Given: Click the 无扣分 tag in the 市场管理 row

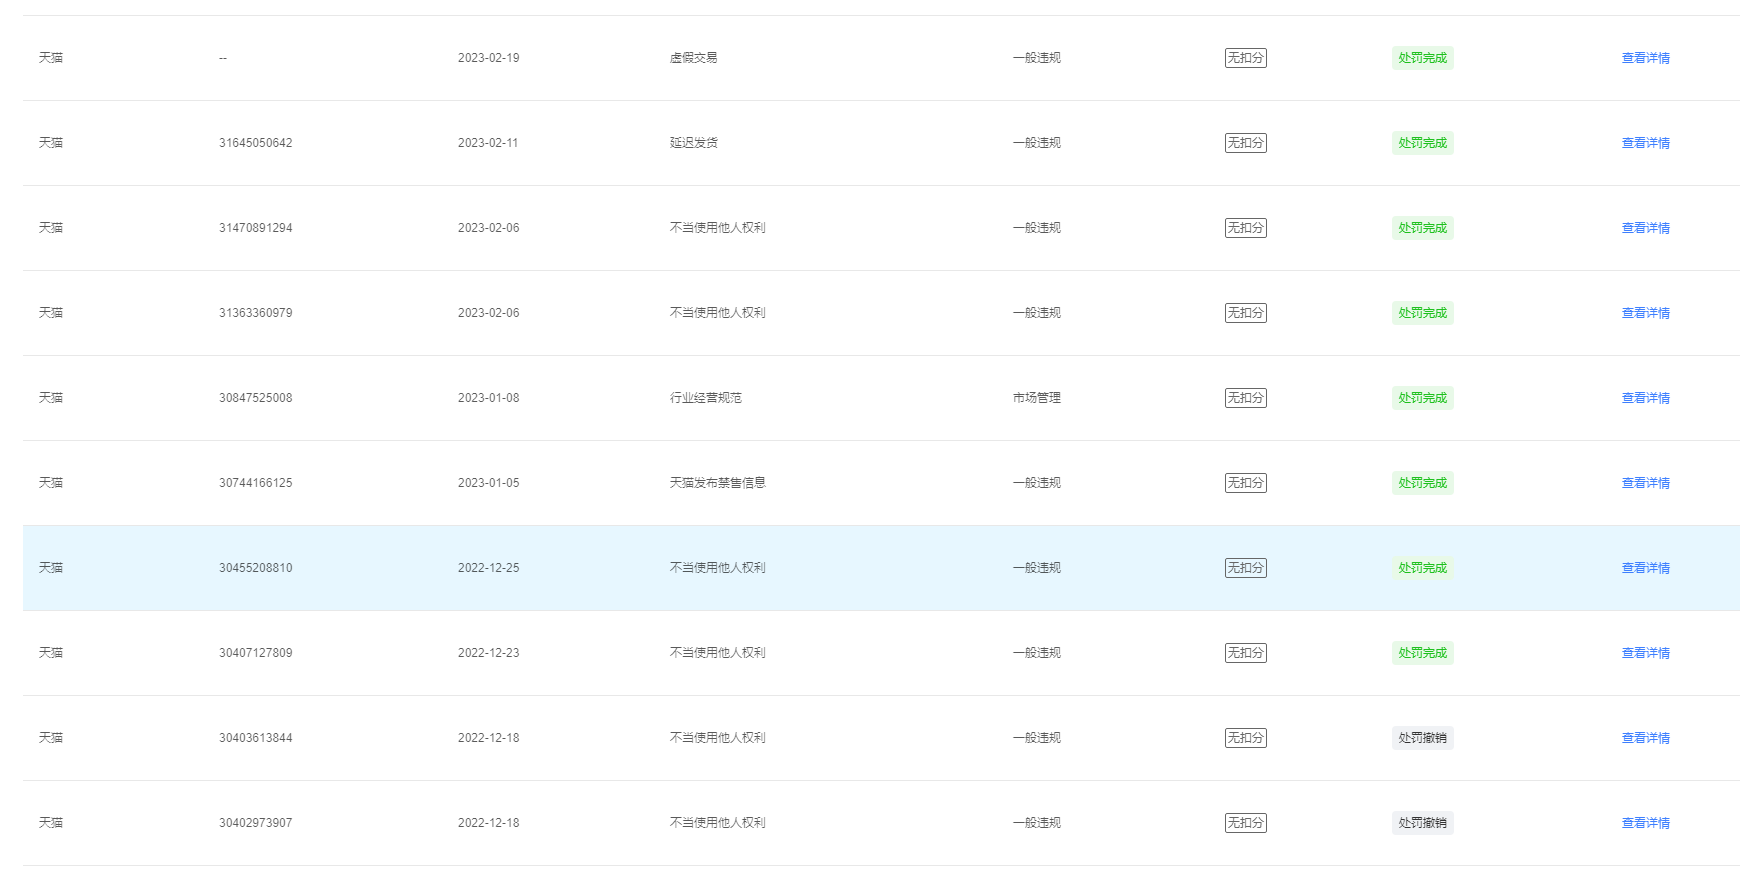Looking at the screenshot, I should tap(1245, 398).
